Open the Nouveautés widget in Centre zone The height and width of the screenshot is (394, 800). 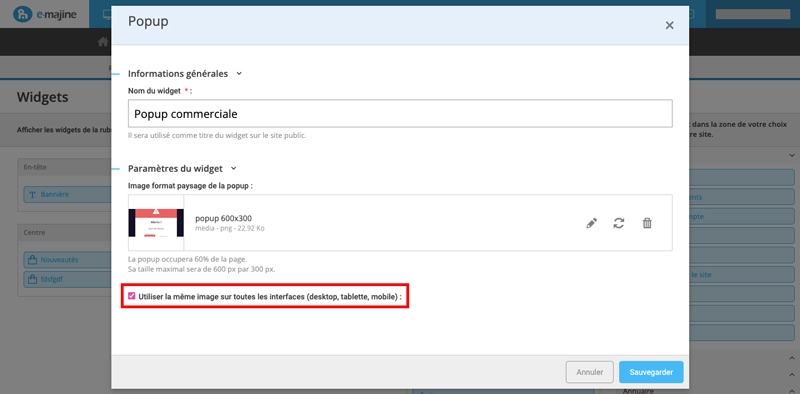coord(67,260)
